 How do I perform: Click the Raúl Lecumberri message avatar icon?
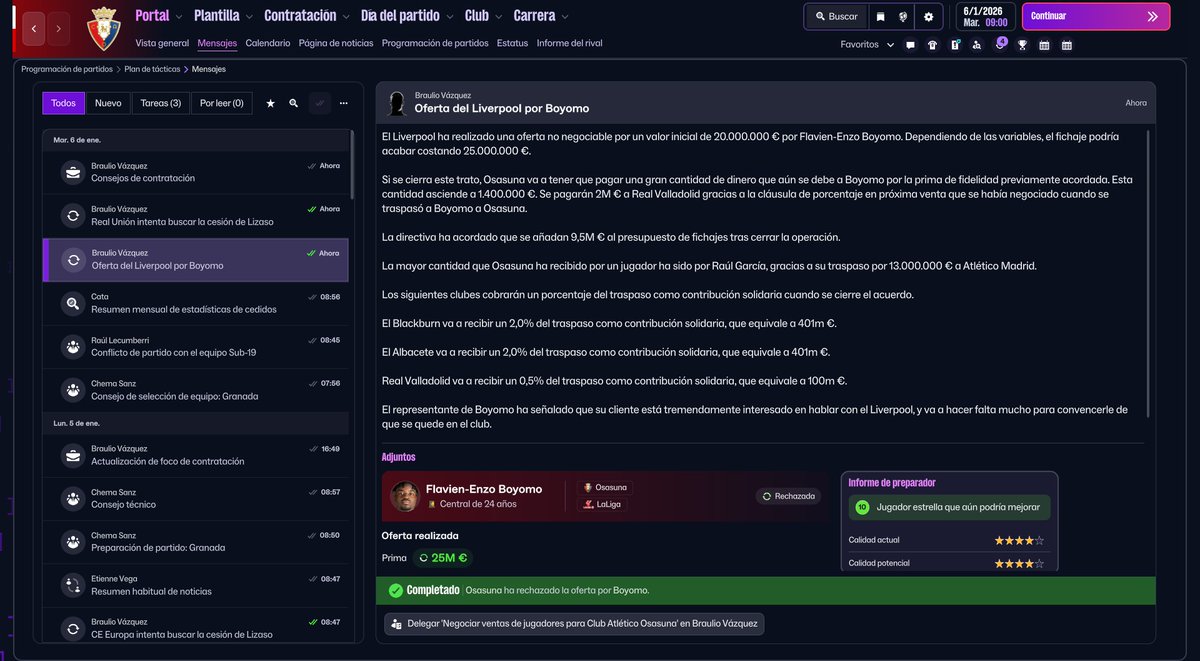click(x=73, y=346)
